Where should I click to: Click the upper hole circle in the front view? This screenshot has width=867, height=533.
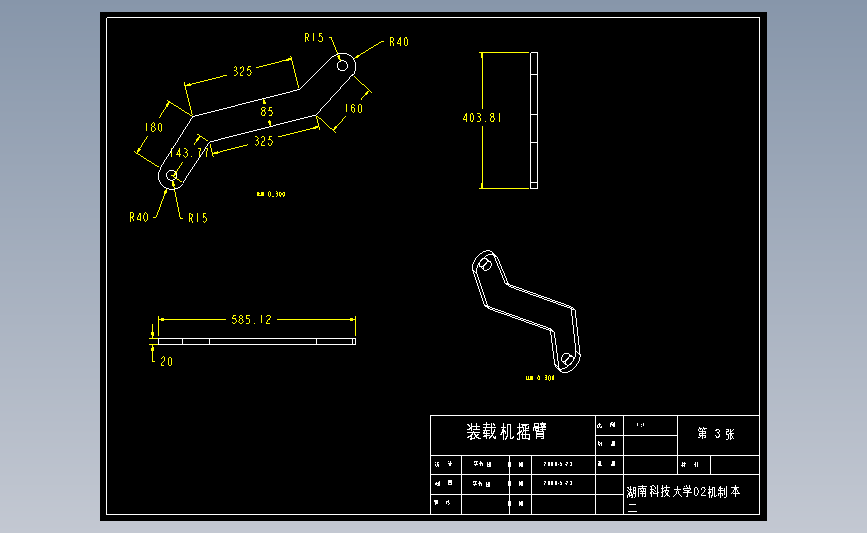point(342,66)
